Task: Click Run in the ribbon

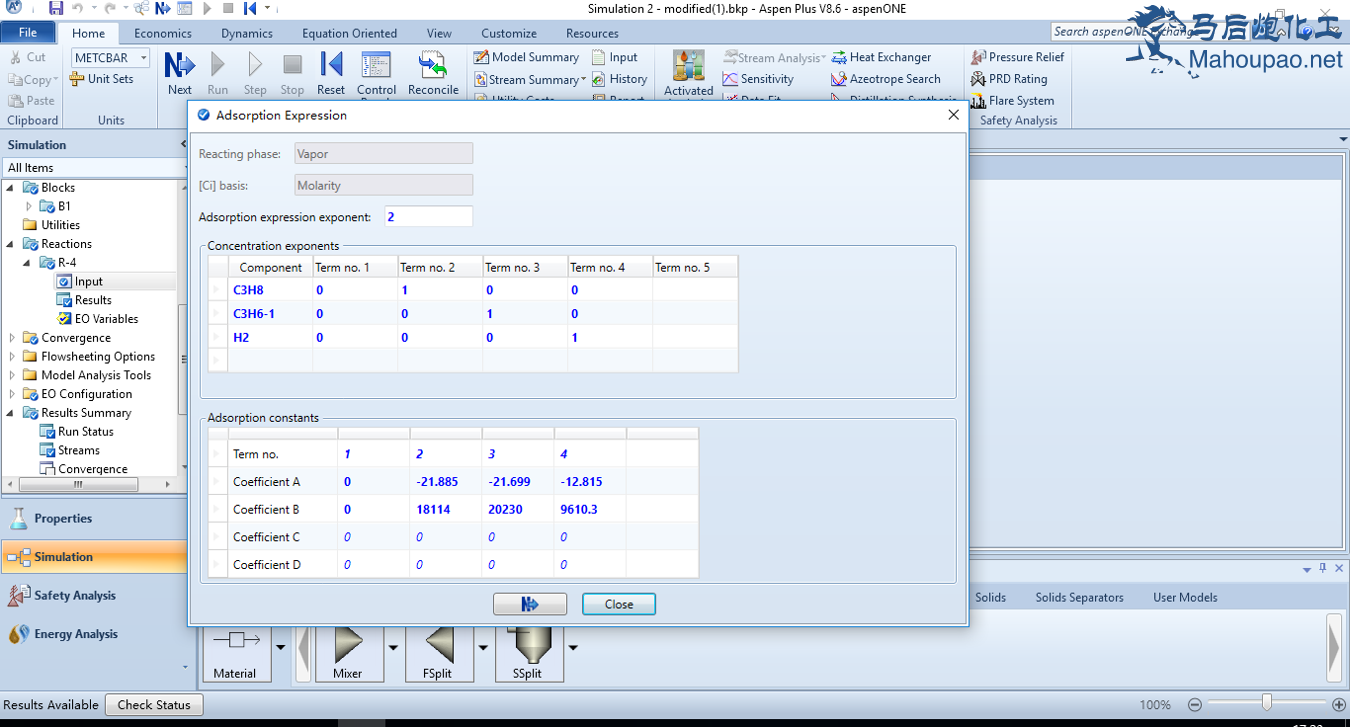Action: pos(217,73)
